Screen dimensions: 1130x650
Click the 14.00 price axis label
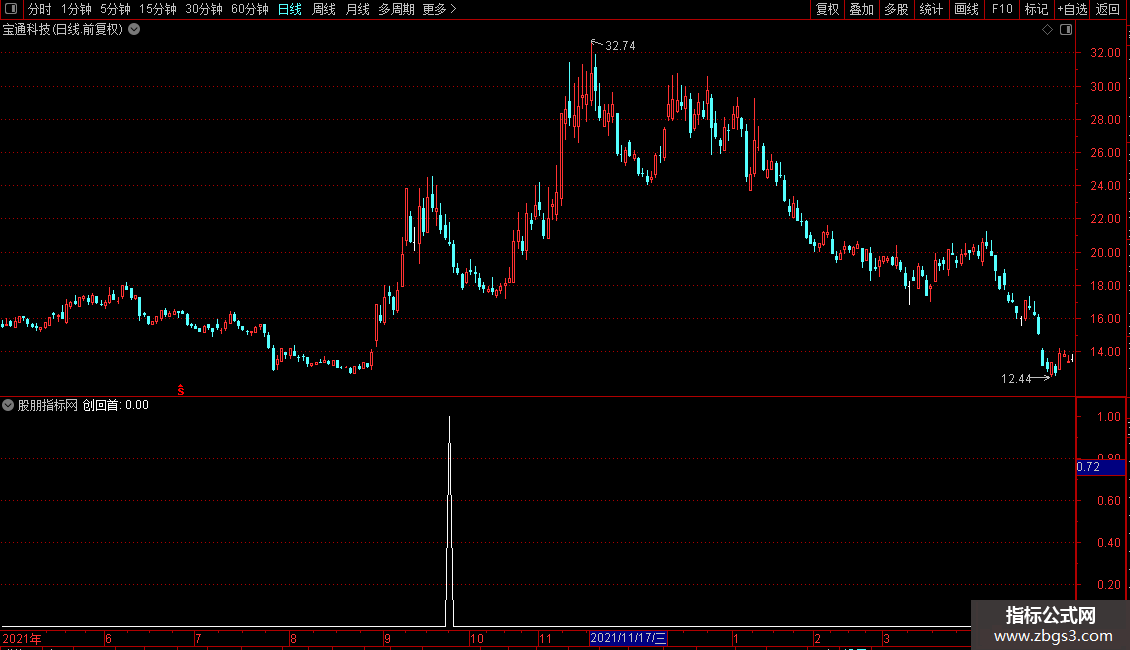point(1105,352)
